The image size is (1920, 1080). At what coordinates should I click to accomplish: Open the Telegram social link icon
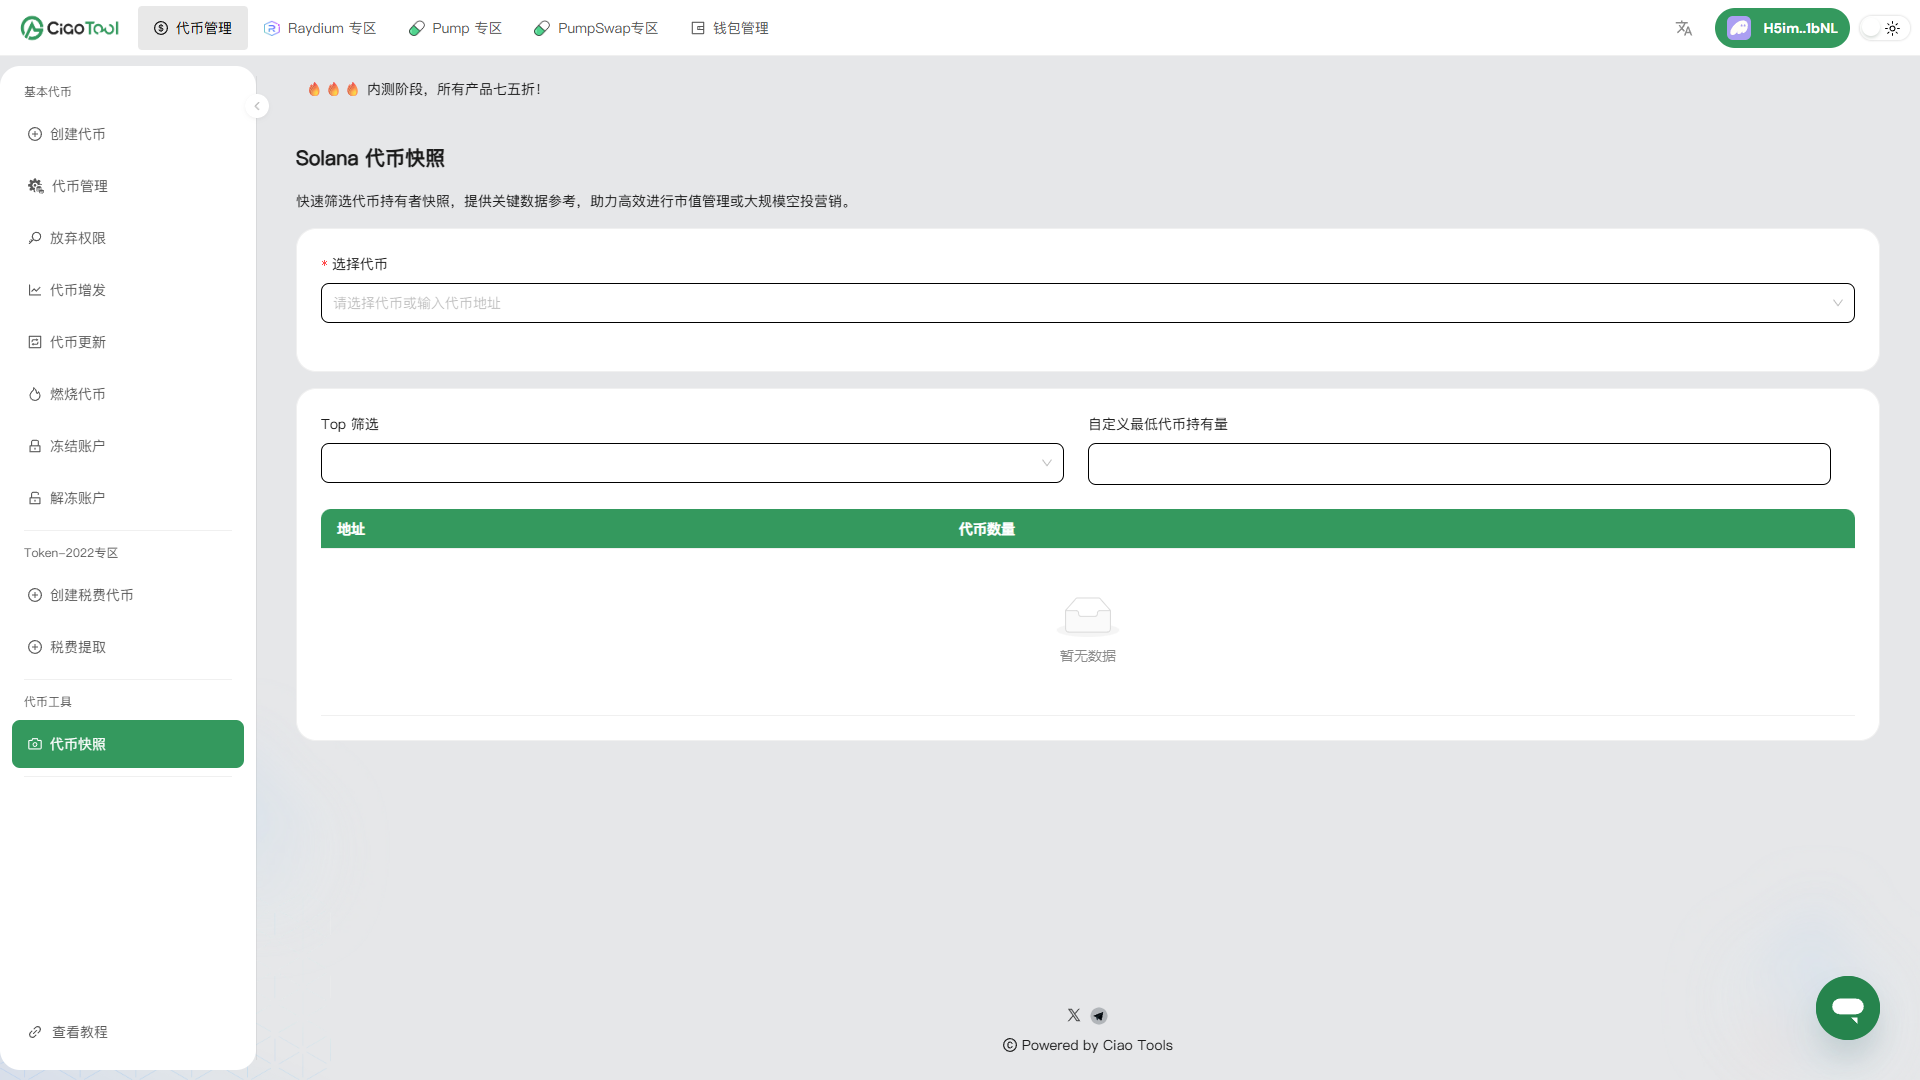point(1099,1016)
